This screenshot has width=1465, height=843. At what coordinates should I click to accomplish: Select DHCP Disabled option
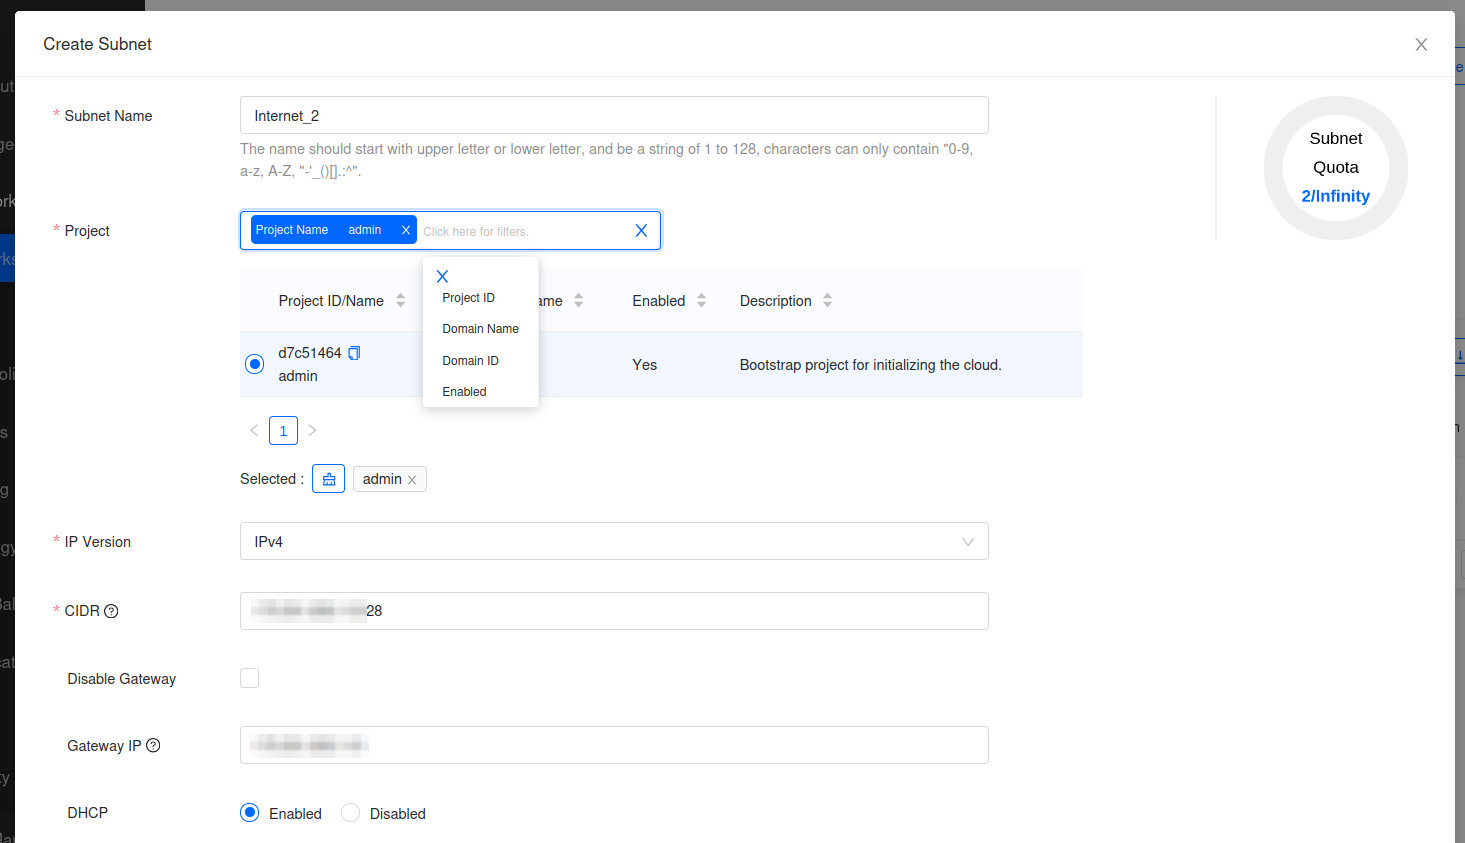[350, 813]
